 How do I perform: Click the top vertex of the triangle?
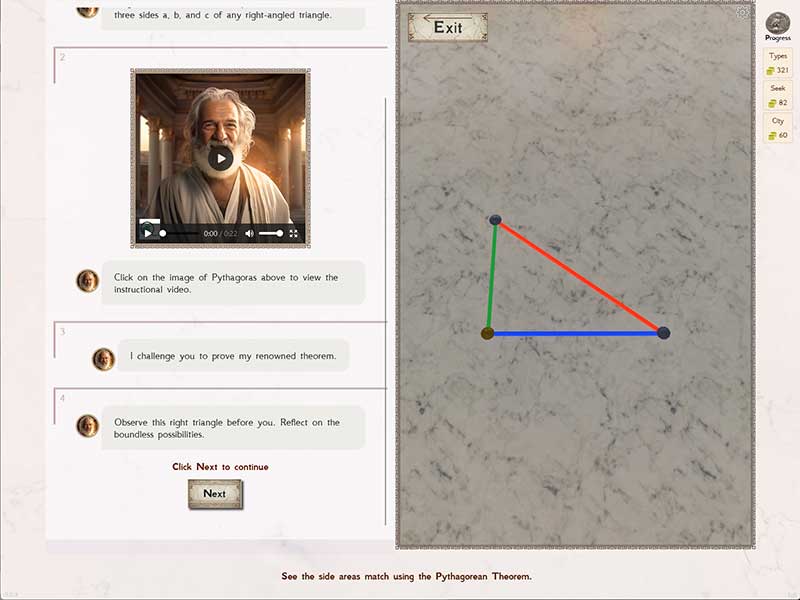pos(495,220)
